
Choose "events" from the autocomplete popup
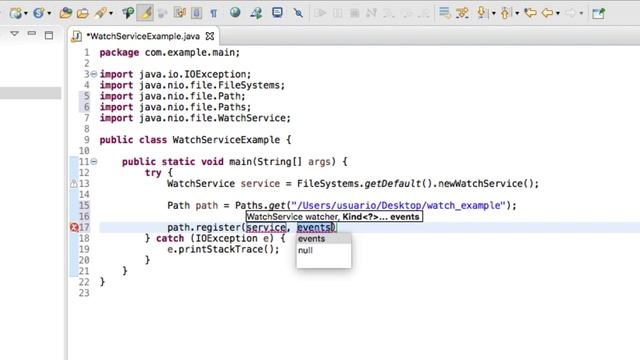(324, 239)
